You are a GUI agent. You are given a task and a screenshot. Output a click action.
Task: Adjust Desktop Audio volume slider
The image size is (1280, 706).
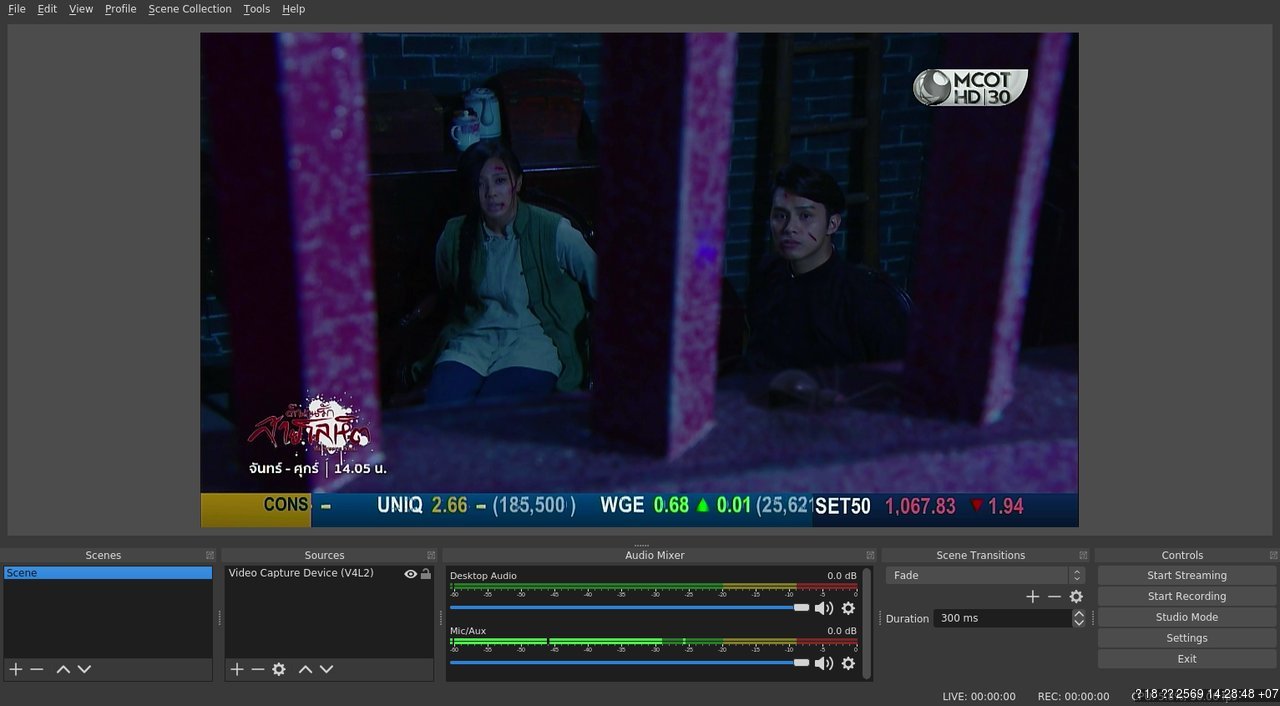[629, 607]
